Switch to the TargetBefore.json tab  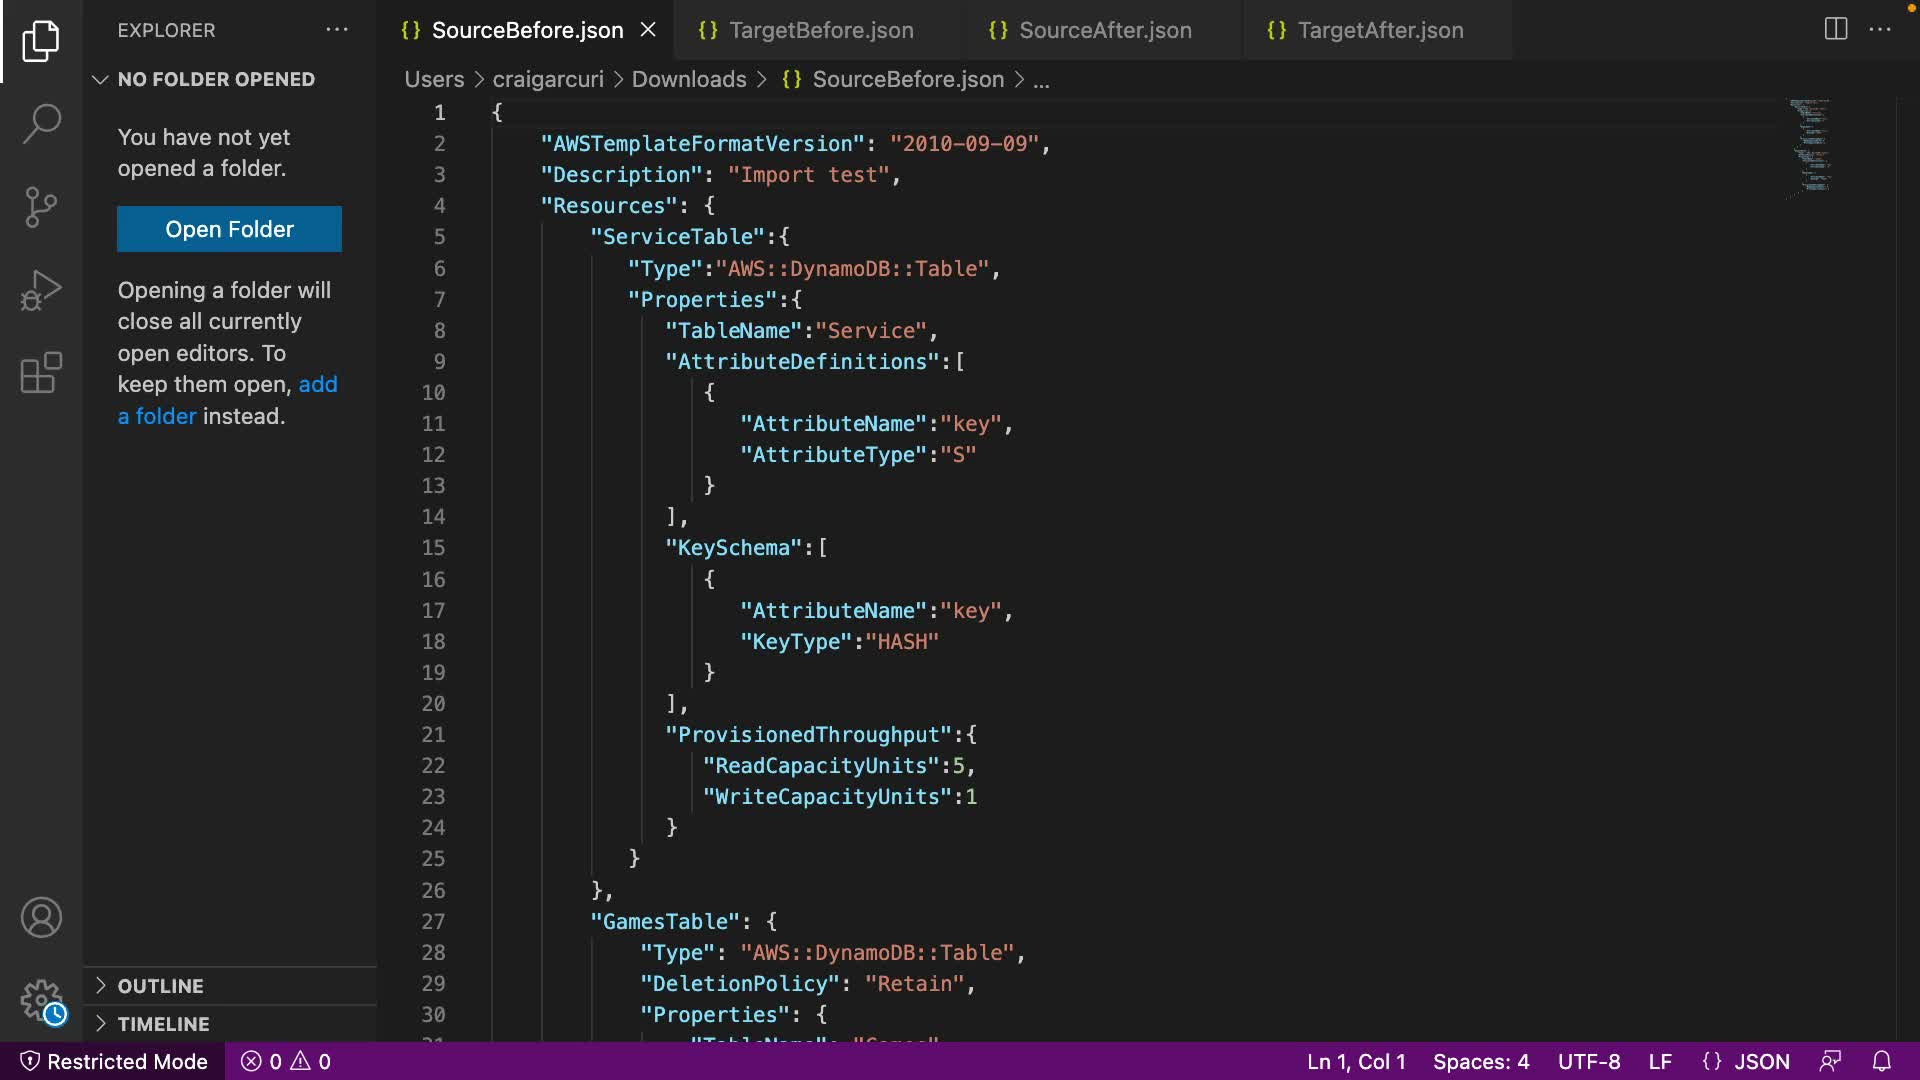point(820,30)
